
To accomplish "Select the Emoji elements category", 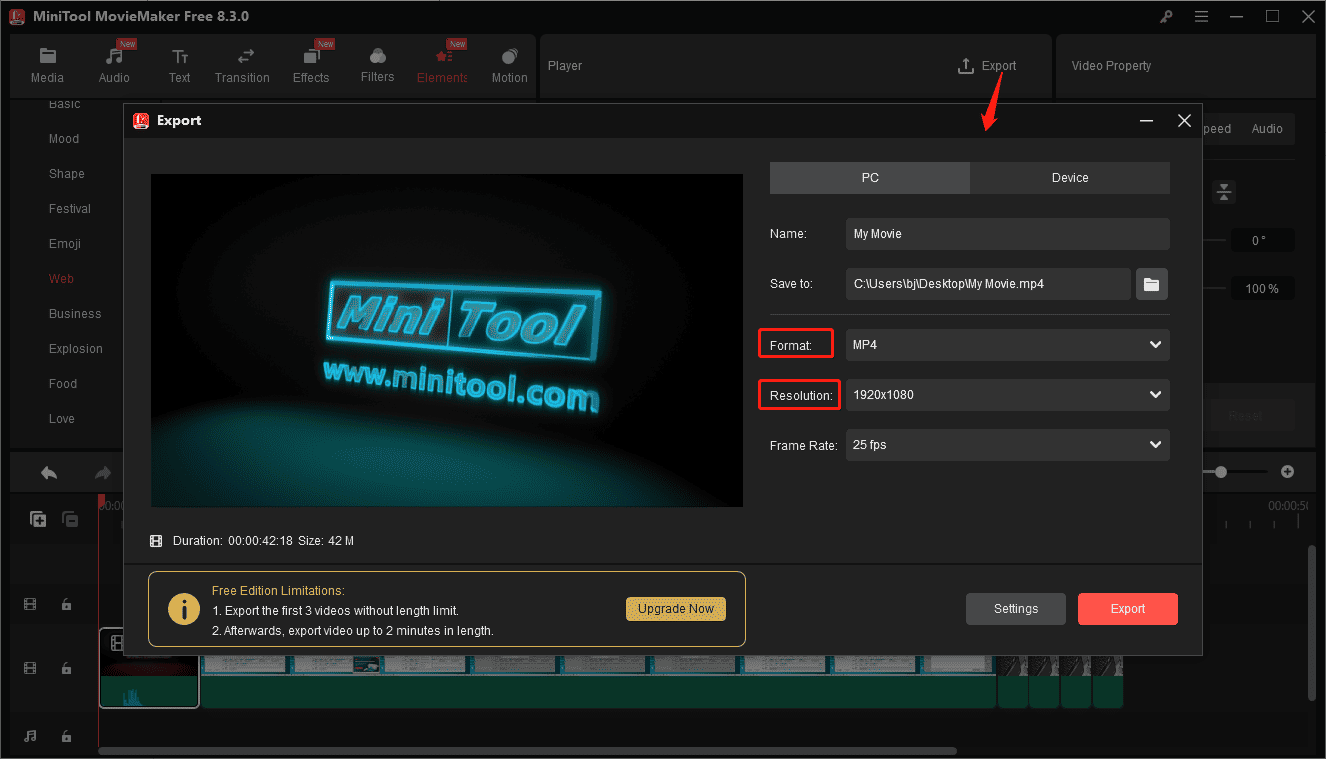I will point(65,244).
